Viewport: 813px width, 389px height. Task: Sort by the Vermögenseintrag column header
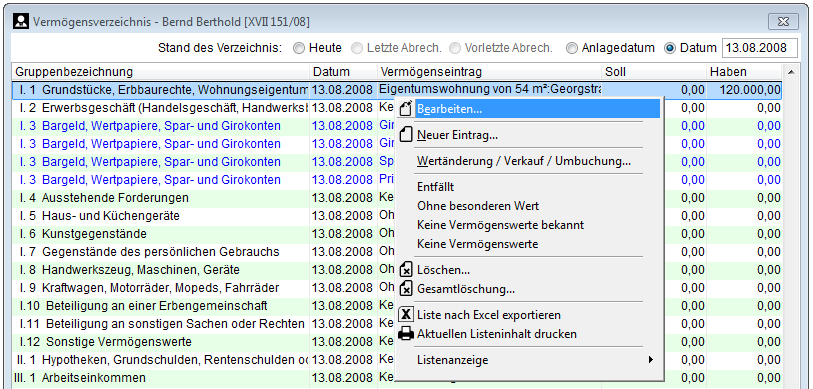[x=489, y=72]
